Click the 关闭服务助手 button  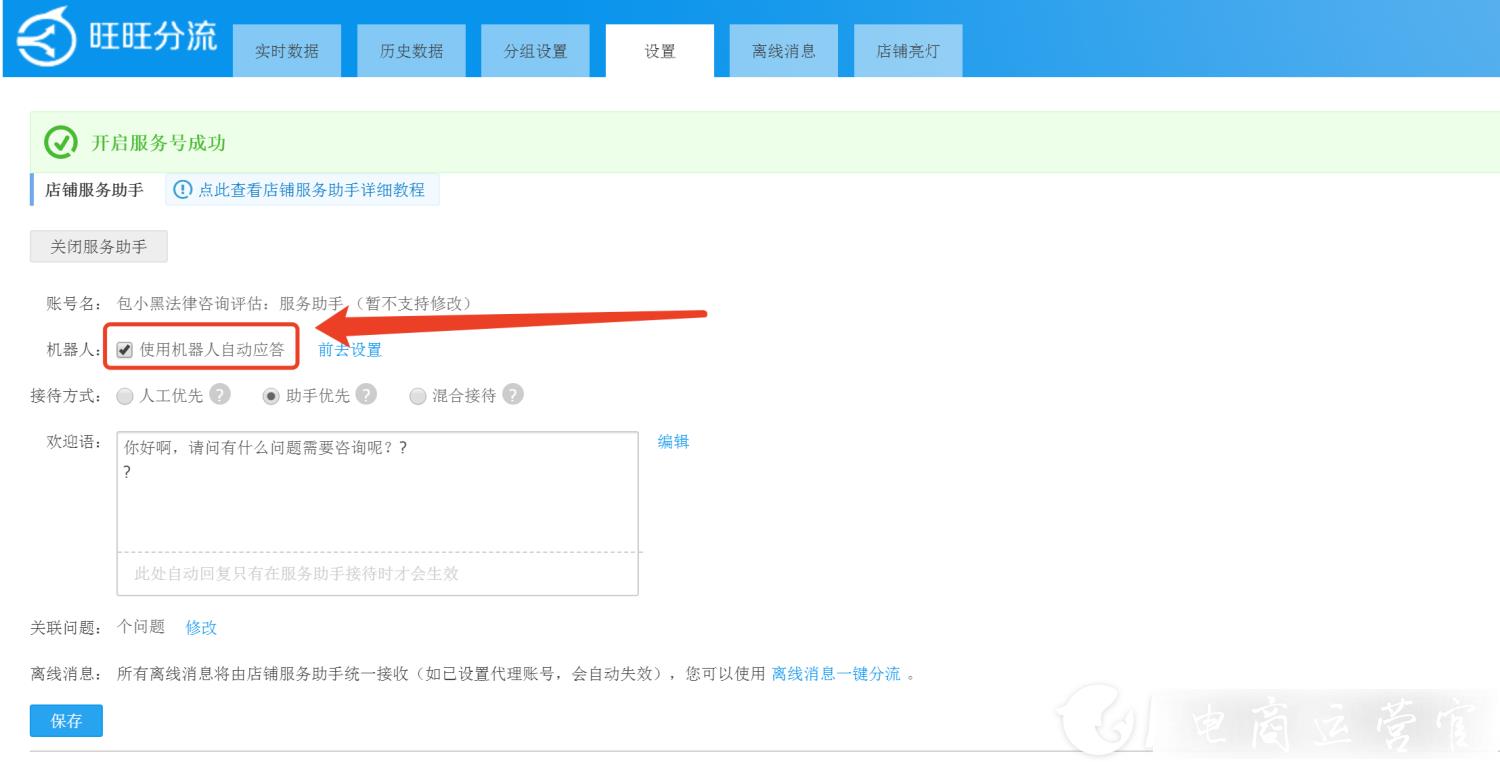coord(99,247)
